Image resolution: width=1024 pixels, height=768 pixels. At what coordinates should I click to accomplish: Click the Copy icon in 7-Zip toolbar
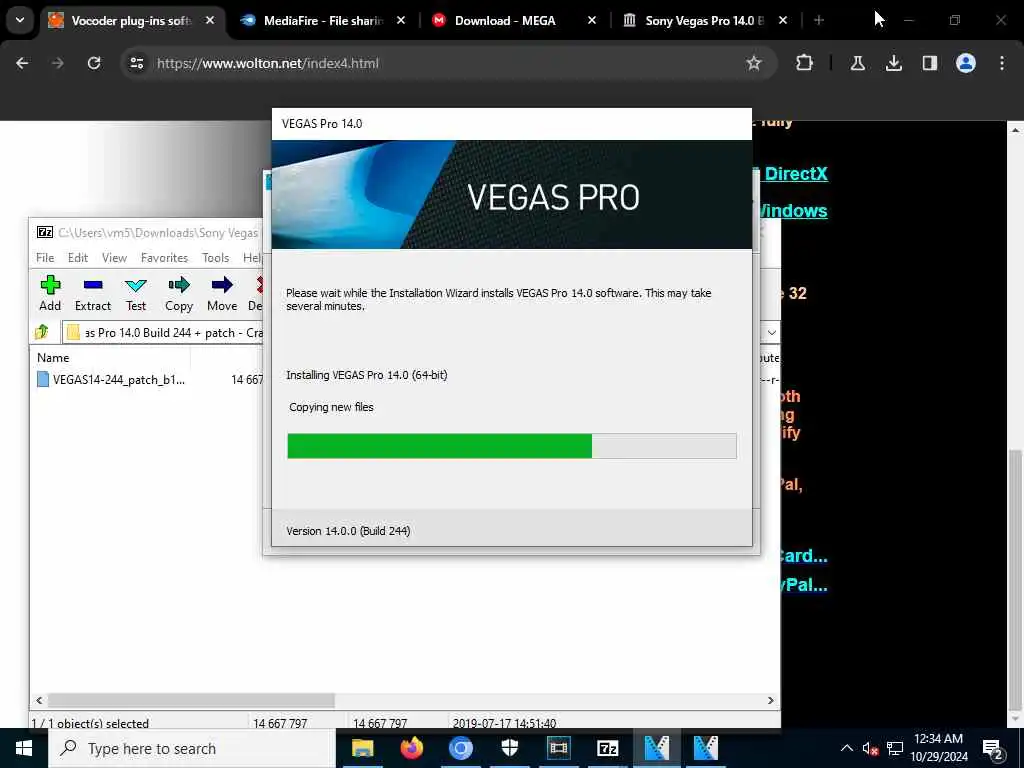[x=179, y=293]
